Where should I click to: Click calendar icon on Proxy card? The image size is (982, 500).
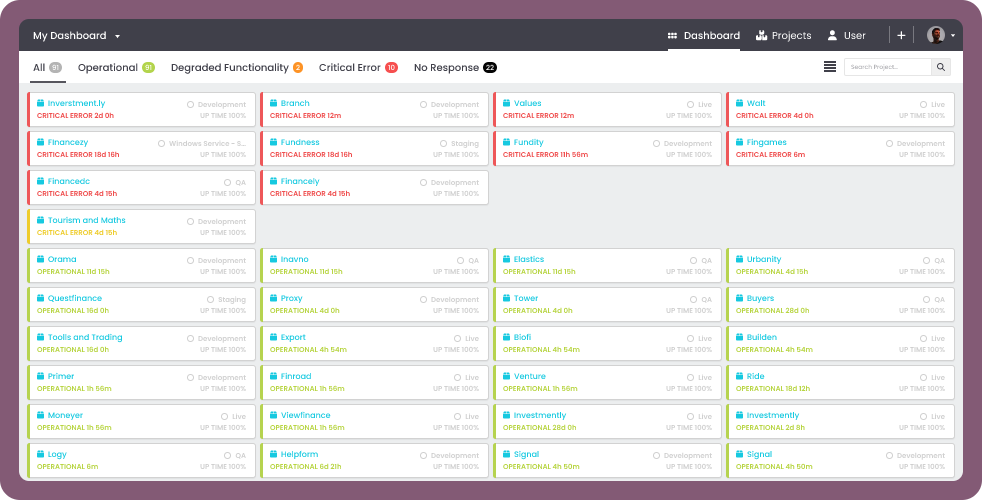[274, 298]
